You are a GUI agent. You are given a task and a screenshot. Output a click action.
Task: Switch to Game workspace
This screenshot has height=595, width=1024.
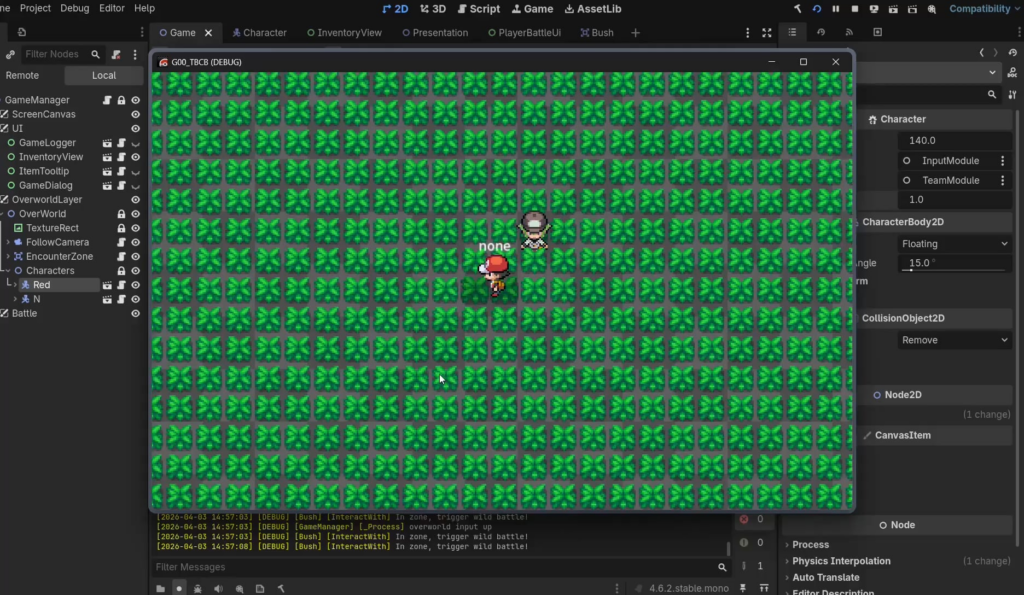click(532, 8)
